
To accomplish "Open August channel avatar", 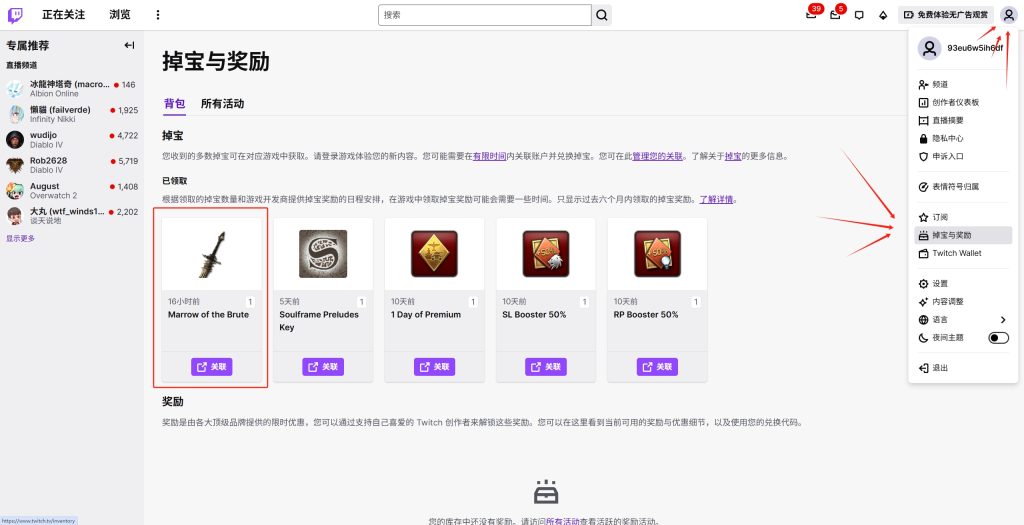I will [x=15, y=191].
